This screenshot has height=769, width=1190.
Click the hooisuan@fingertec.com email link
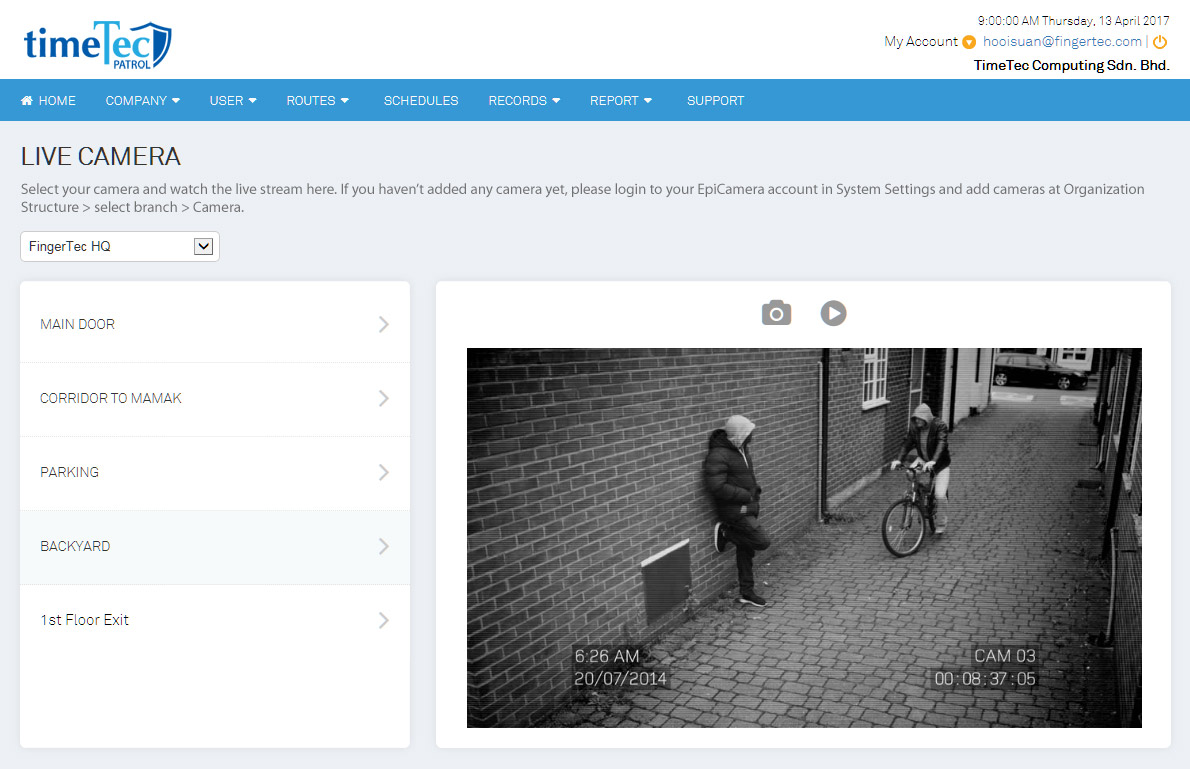[x=1062, y=42]
